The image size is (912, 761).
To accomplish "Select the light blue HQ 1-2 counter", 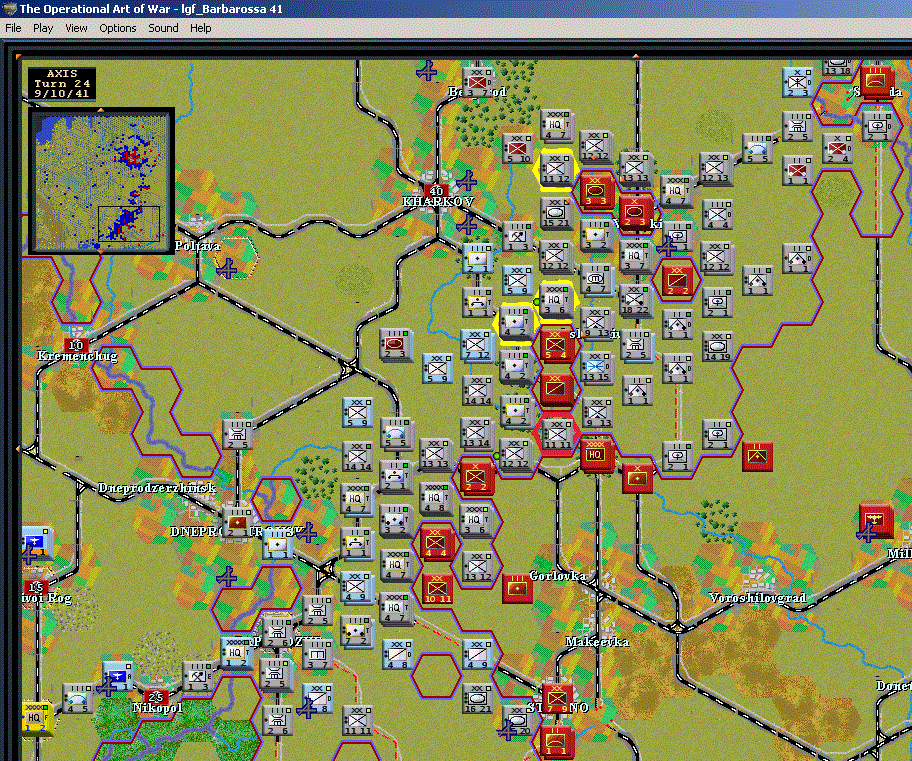I will (x=235, y=653).
